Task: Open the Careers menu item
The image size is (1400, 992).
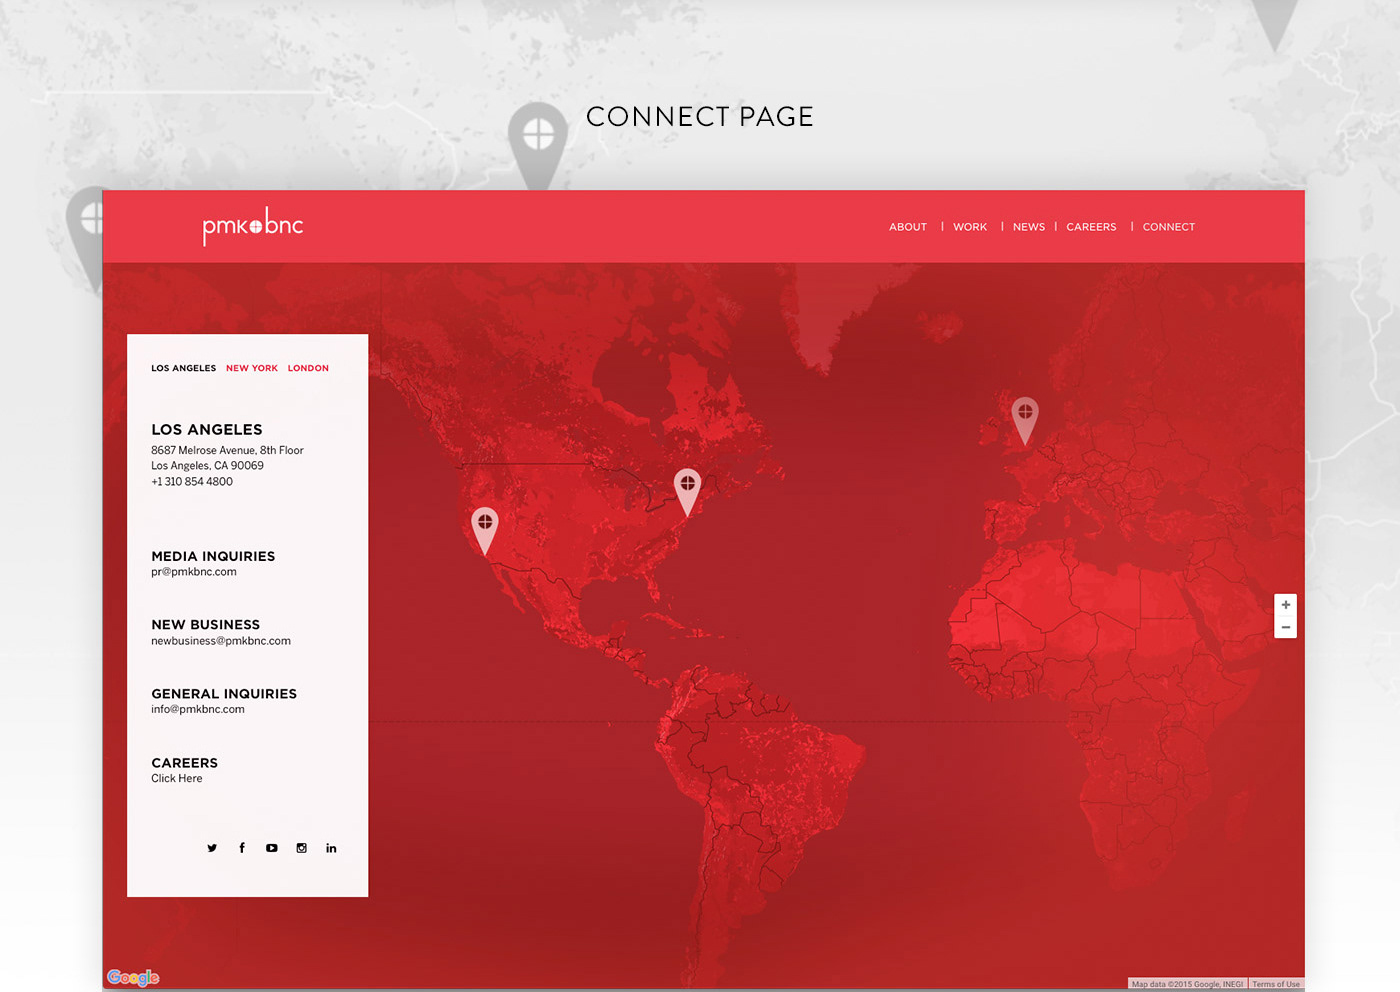Action: [1091, 227]
